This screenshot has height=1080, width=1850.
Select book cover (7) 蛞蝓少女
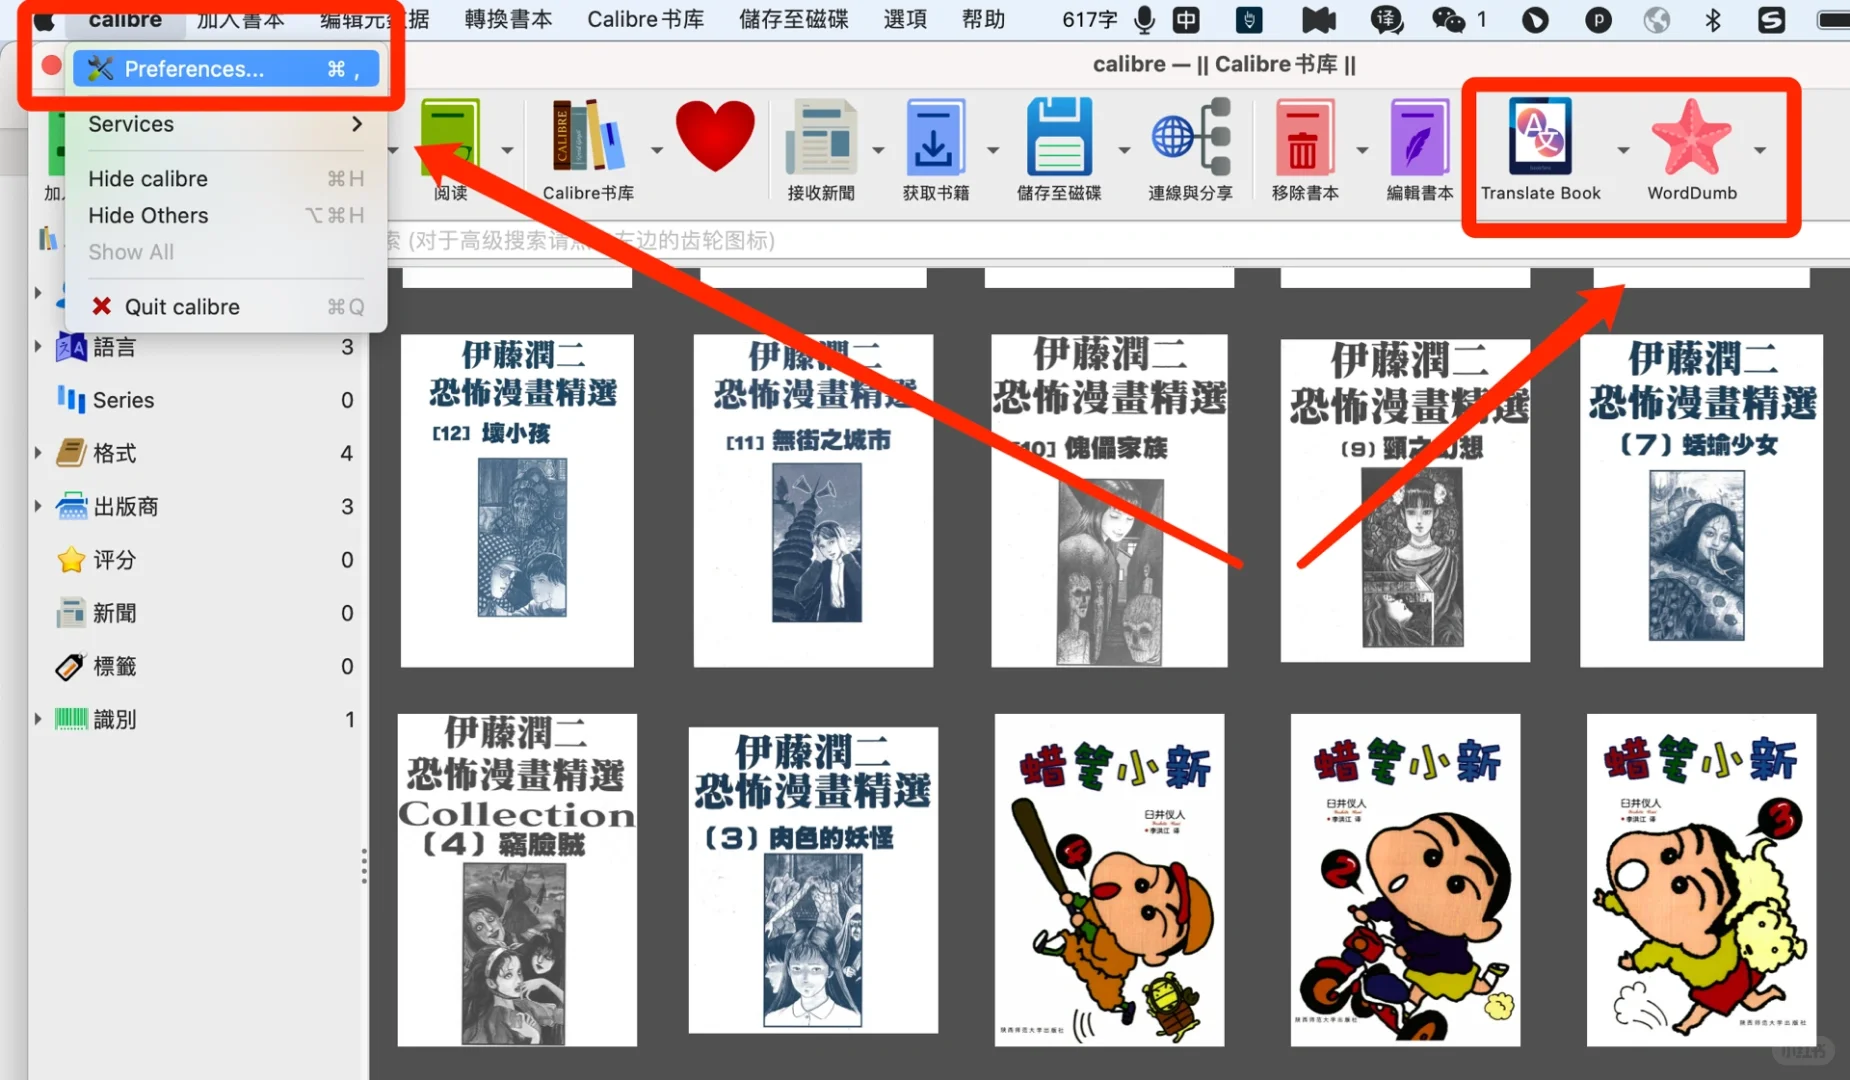click(x=1701, y=500)
